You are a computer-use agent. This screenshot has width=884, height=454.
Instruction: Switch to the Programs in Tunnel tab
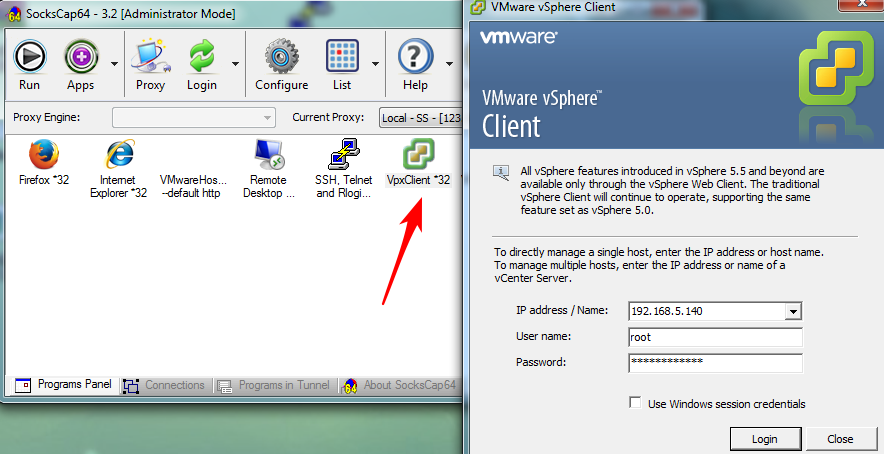coord(273,385)
